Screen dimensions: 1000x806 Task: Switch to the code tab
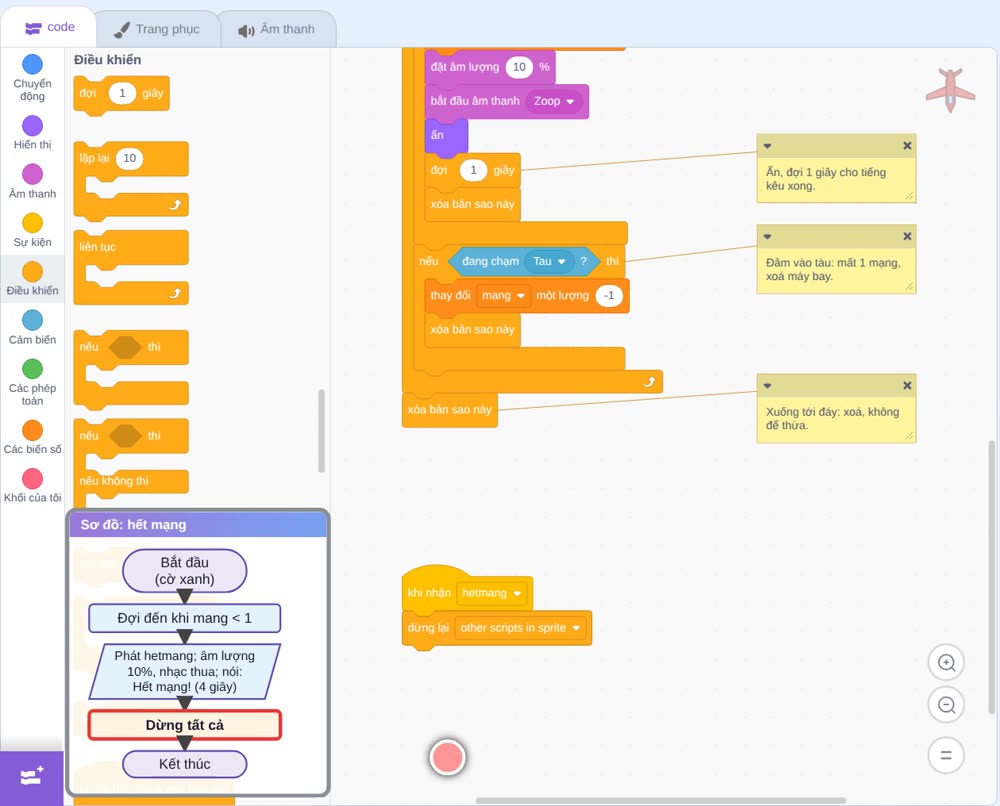(49, 27)
